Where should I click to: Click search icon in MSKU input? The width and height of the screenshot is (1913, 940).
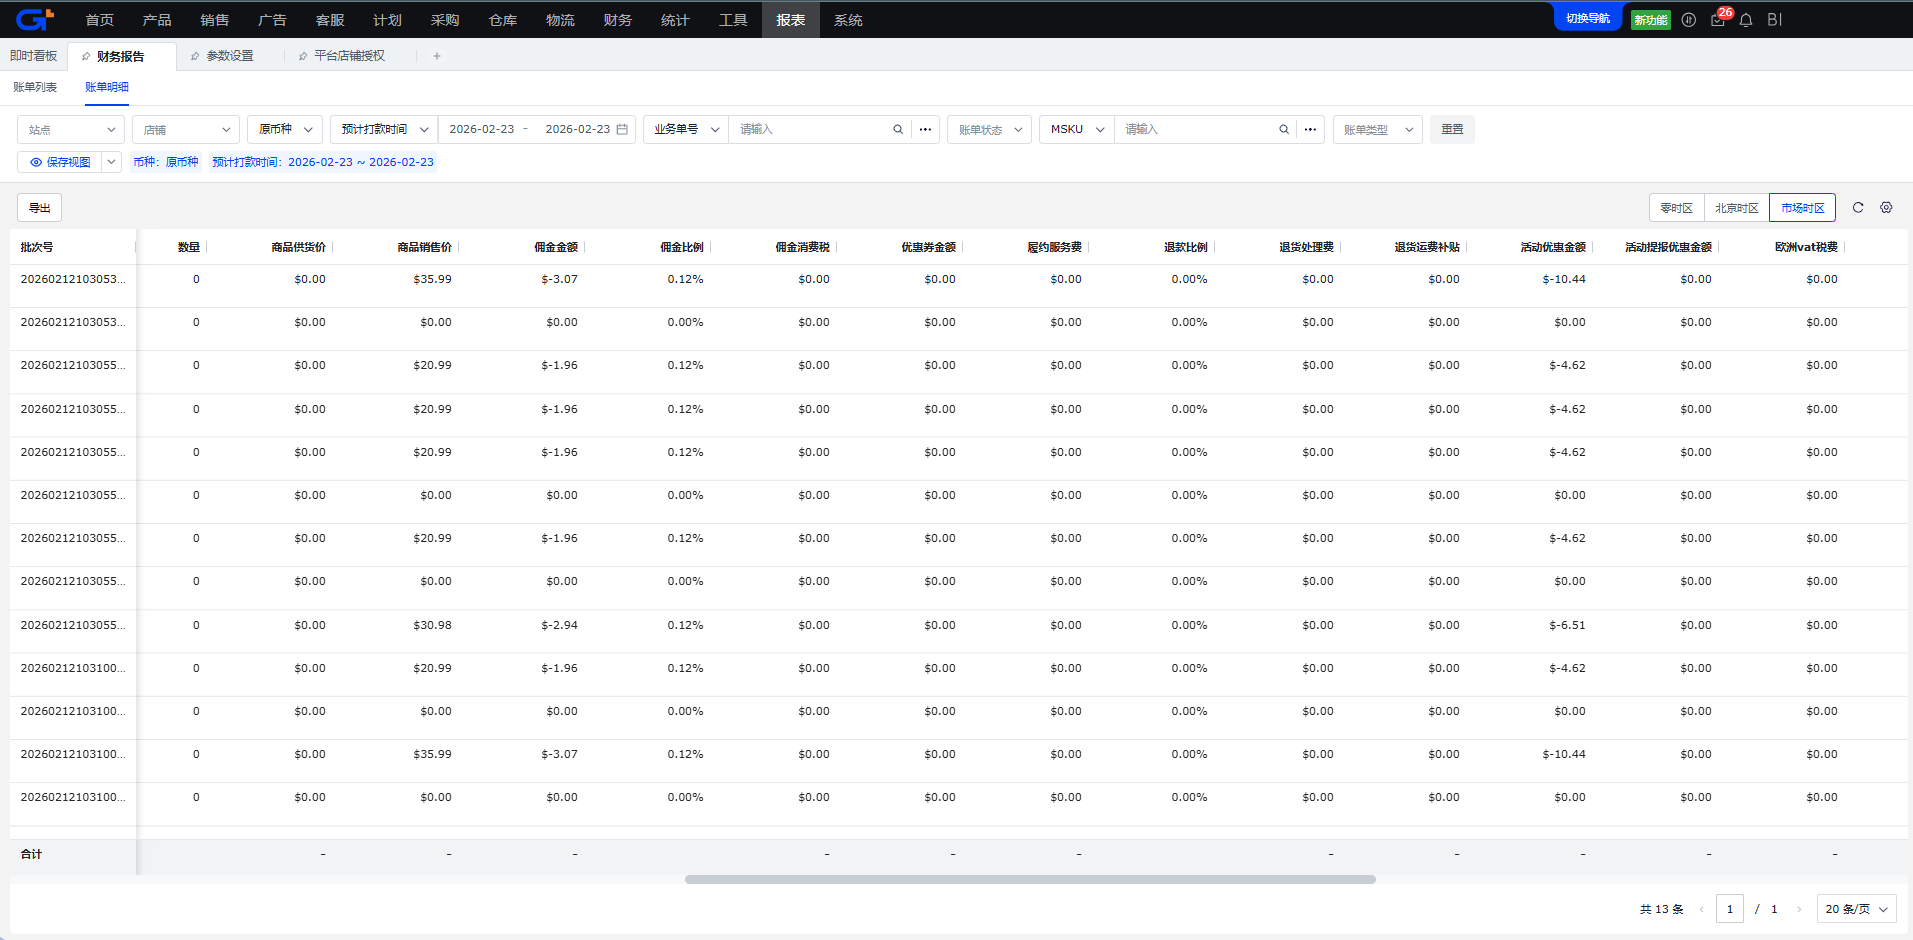click(x=1284, y=130)
